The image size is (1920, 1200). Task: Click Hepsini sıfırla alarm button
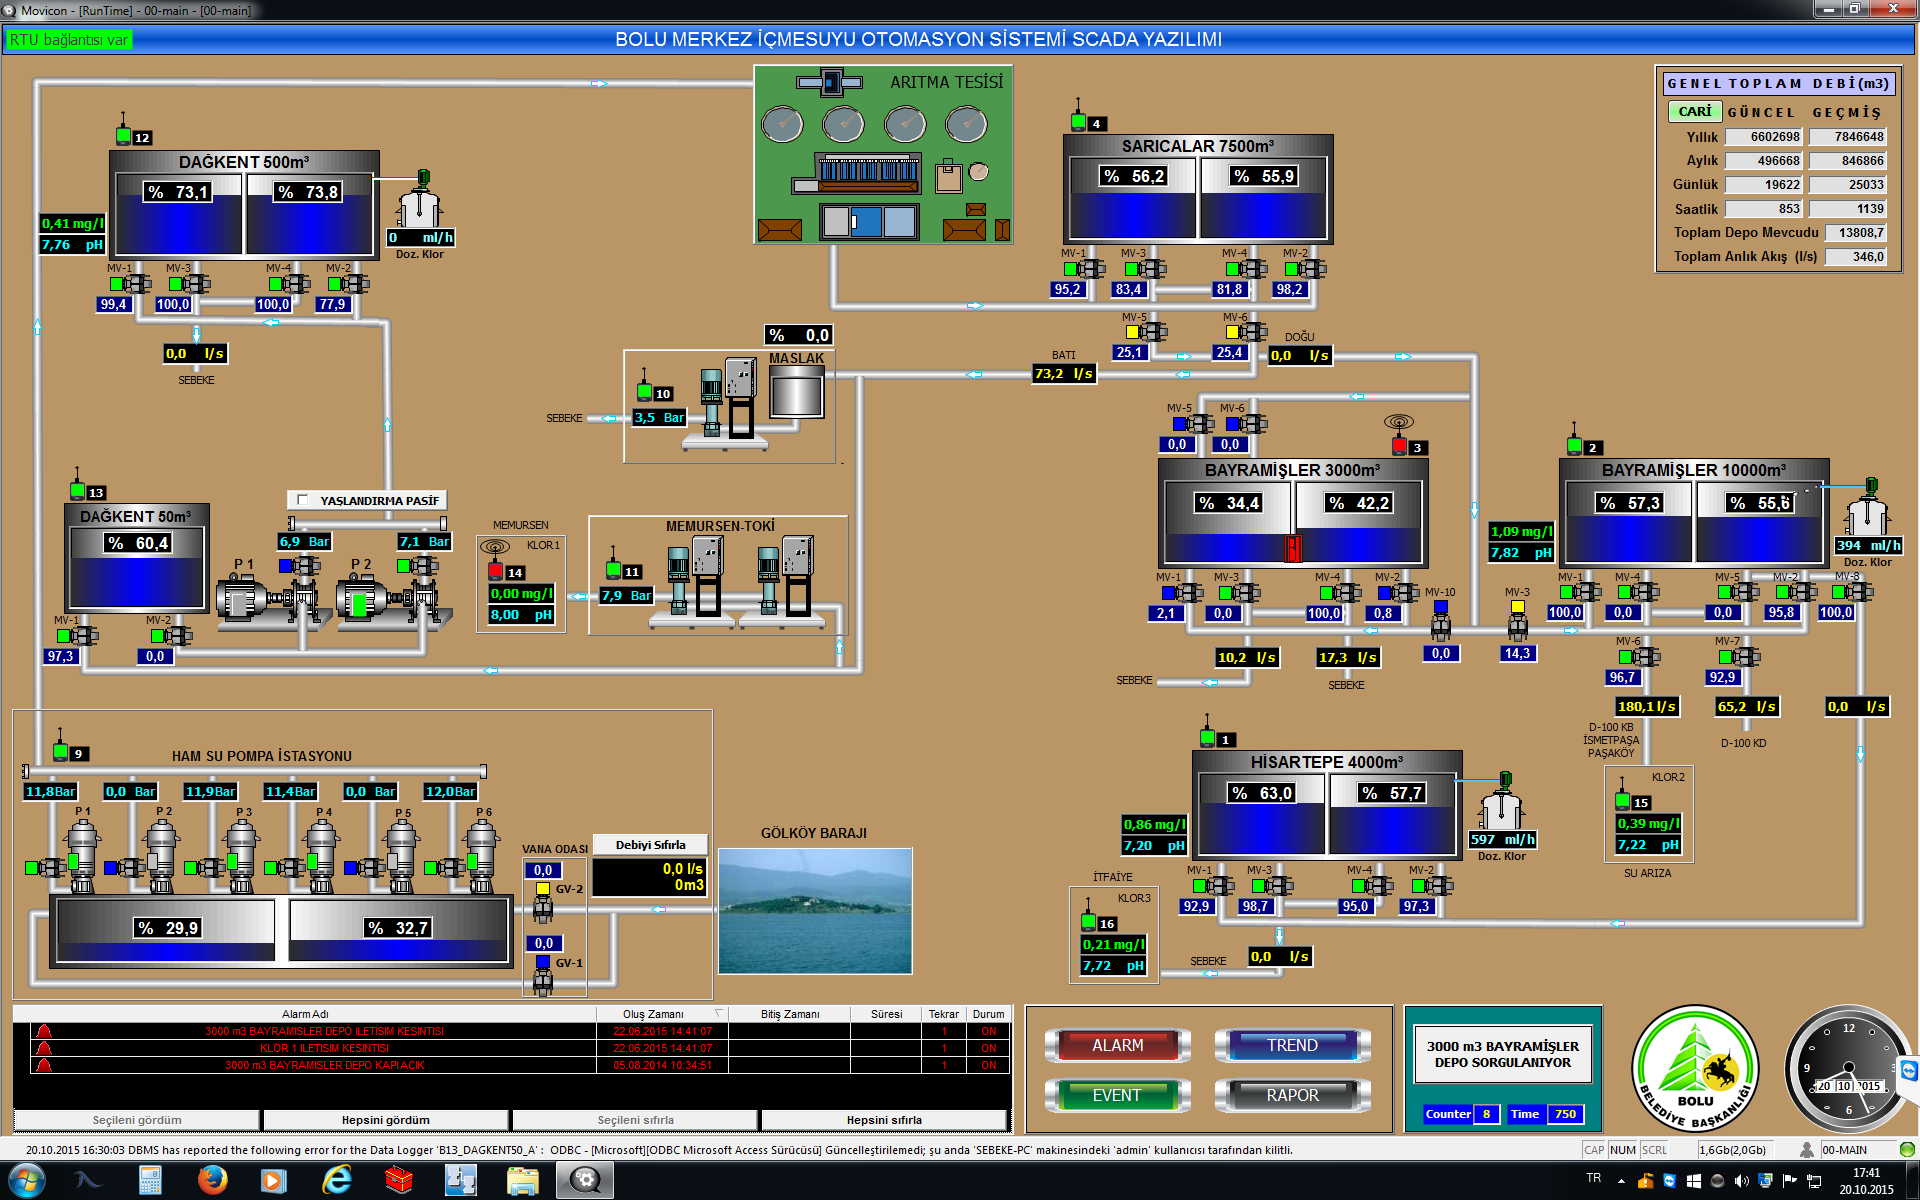[884, 1120]
